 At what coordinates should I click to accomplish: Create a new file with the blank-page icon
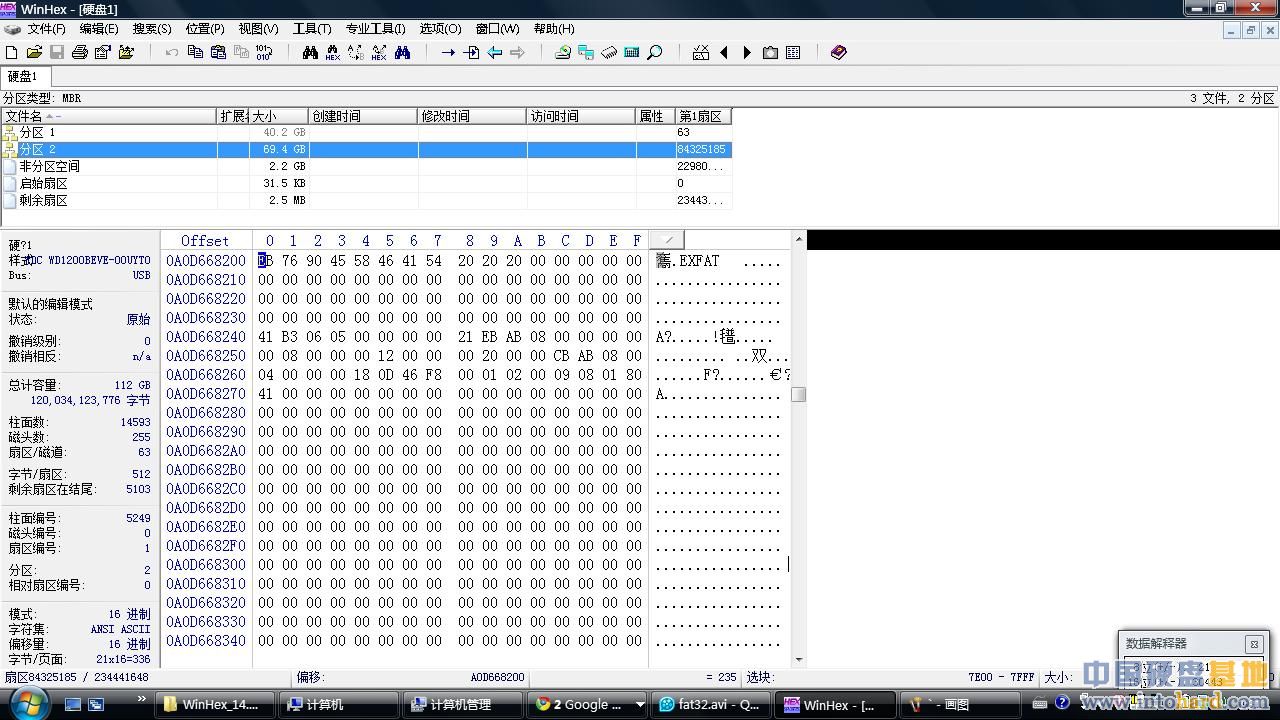(x=12, y=52)
